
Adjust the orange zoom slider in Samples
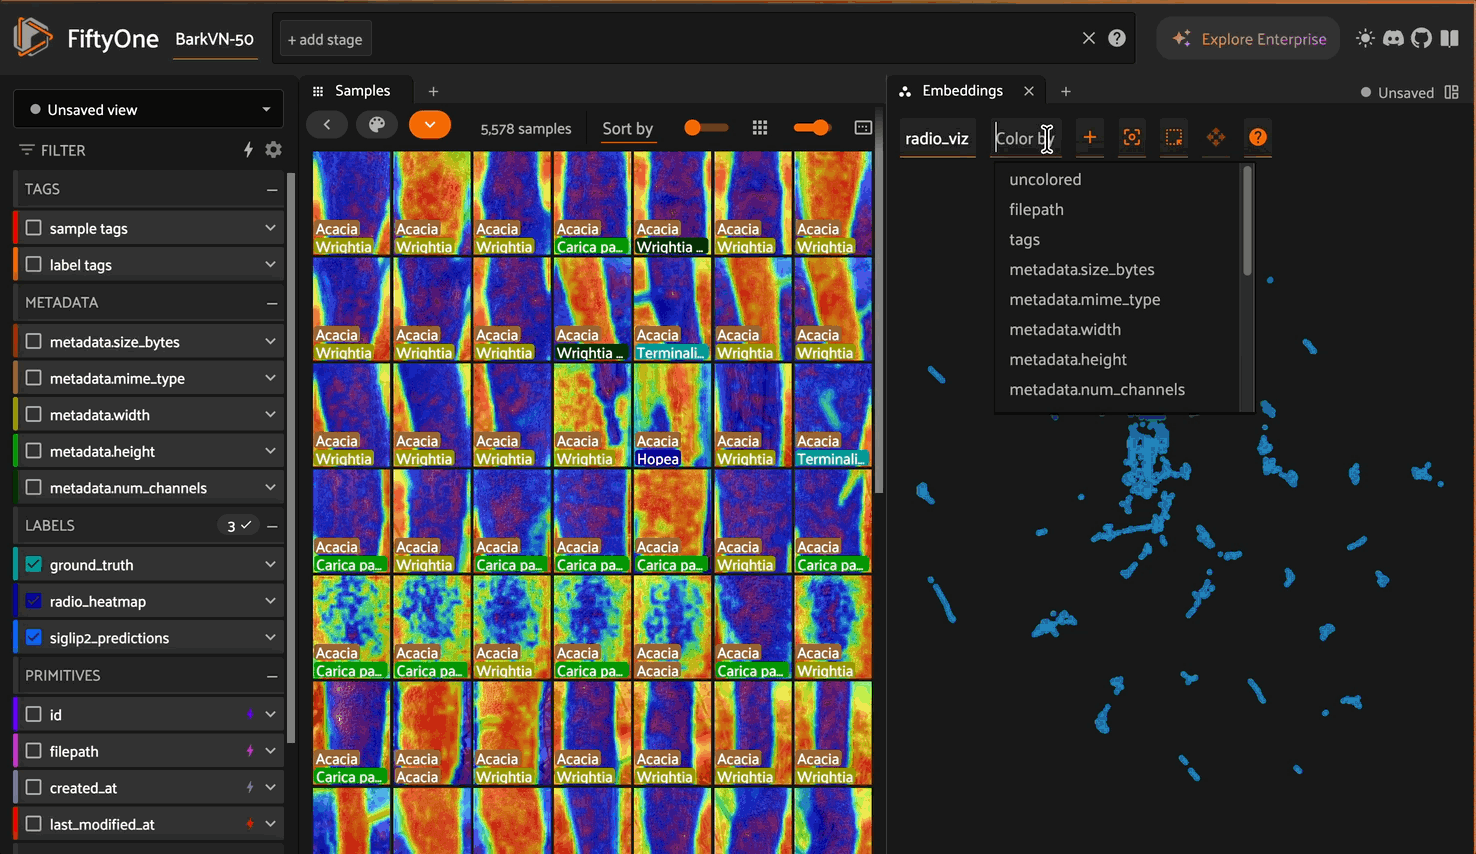tap(820, 127)
